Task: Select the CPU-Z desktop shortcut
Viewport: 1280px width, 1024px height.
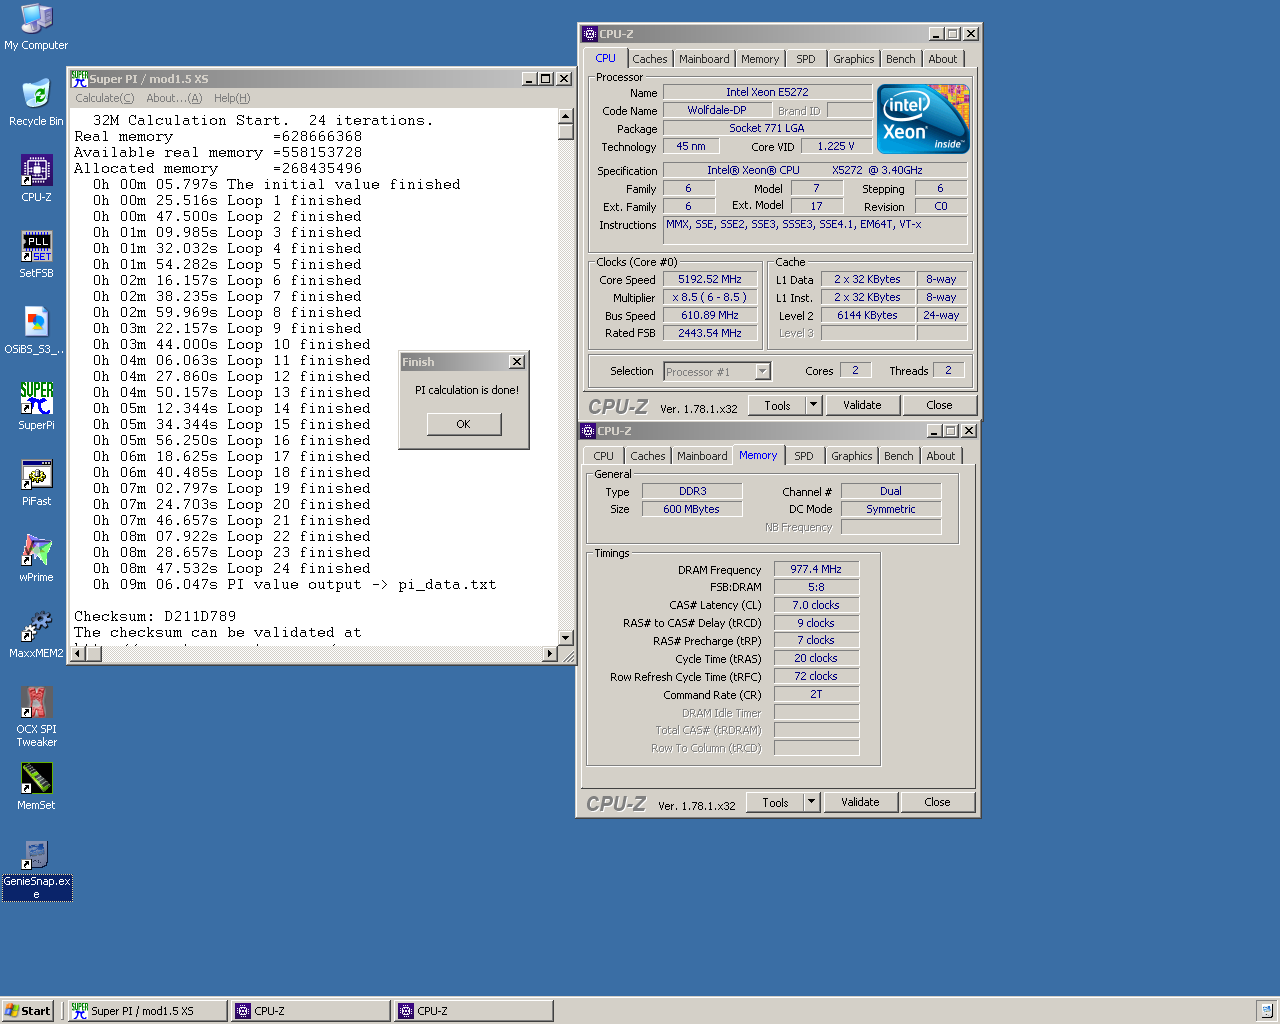Action: (36, 178)
